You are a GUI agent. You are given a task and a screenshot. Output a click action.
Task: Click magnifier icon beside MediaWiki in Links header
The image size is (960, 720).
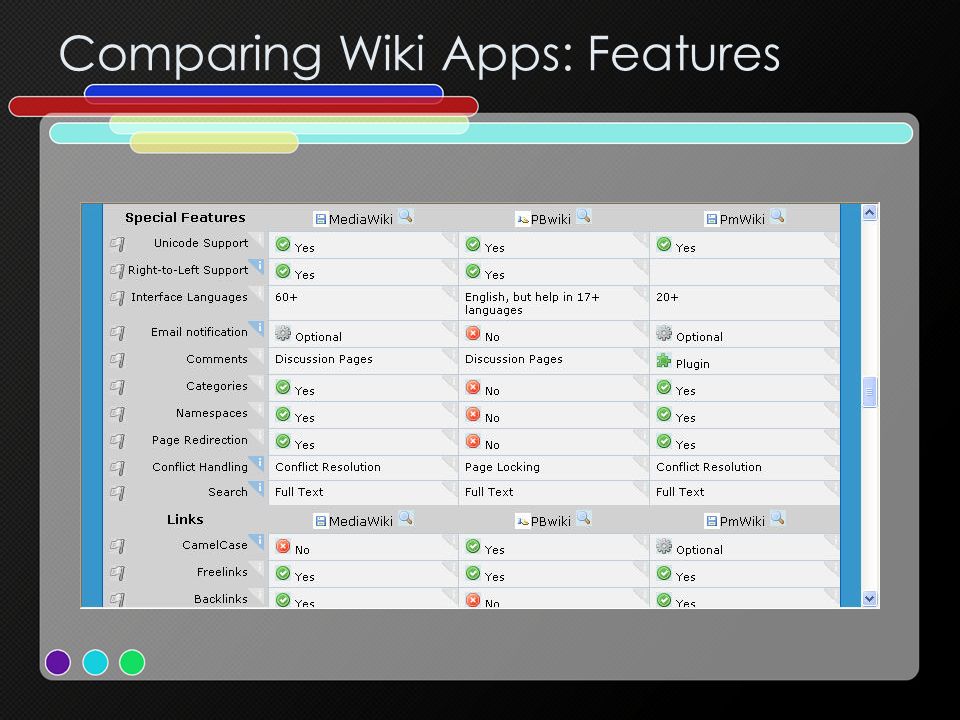(x=405, y=518)
